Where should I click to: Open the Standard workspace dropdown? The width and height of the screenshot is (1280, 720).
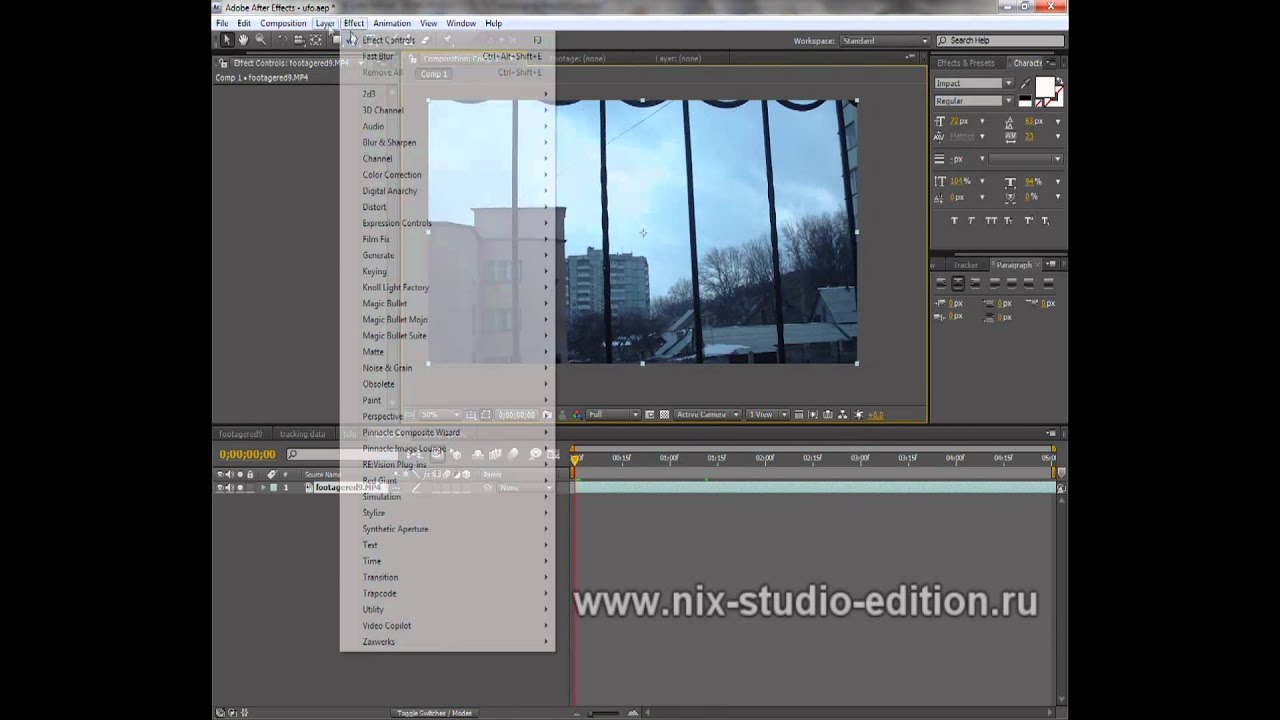click(886, 41)
